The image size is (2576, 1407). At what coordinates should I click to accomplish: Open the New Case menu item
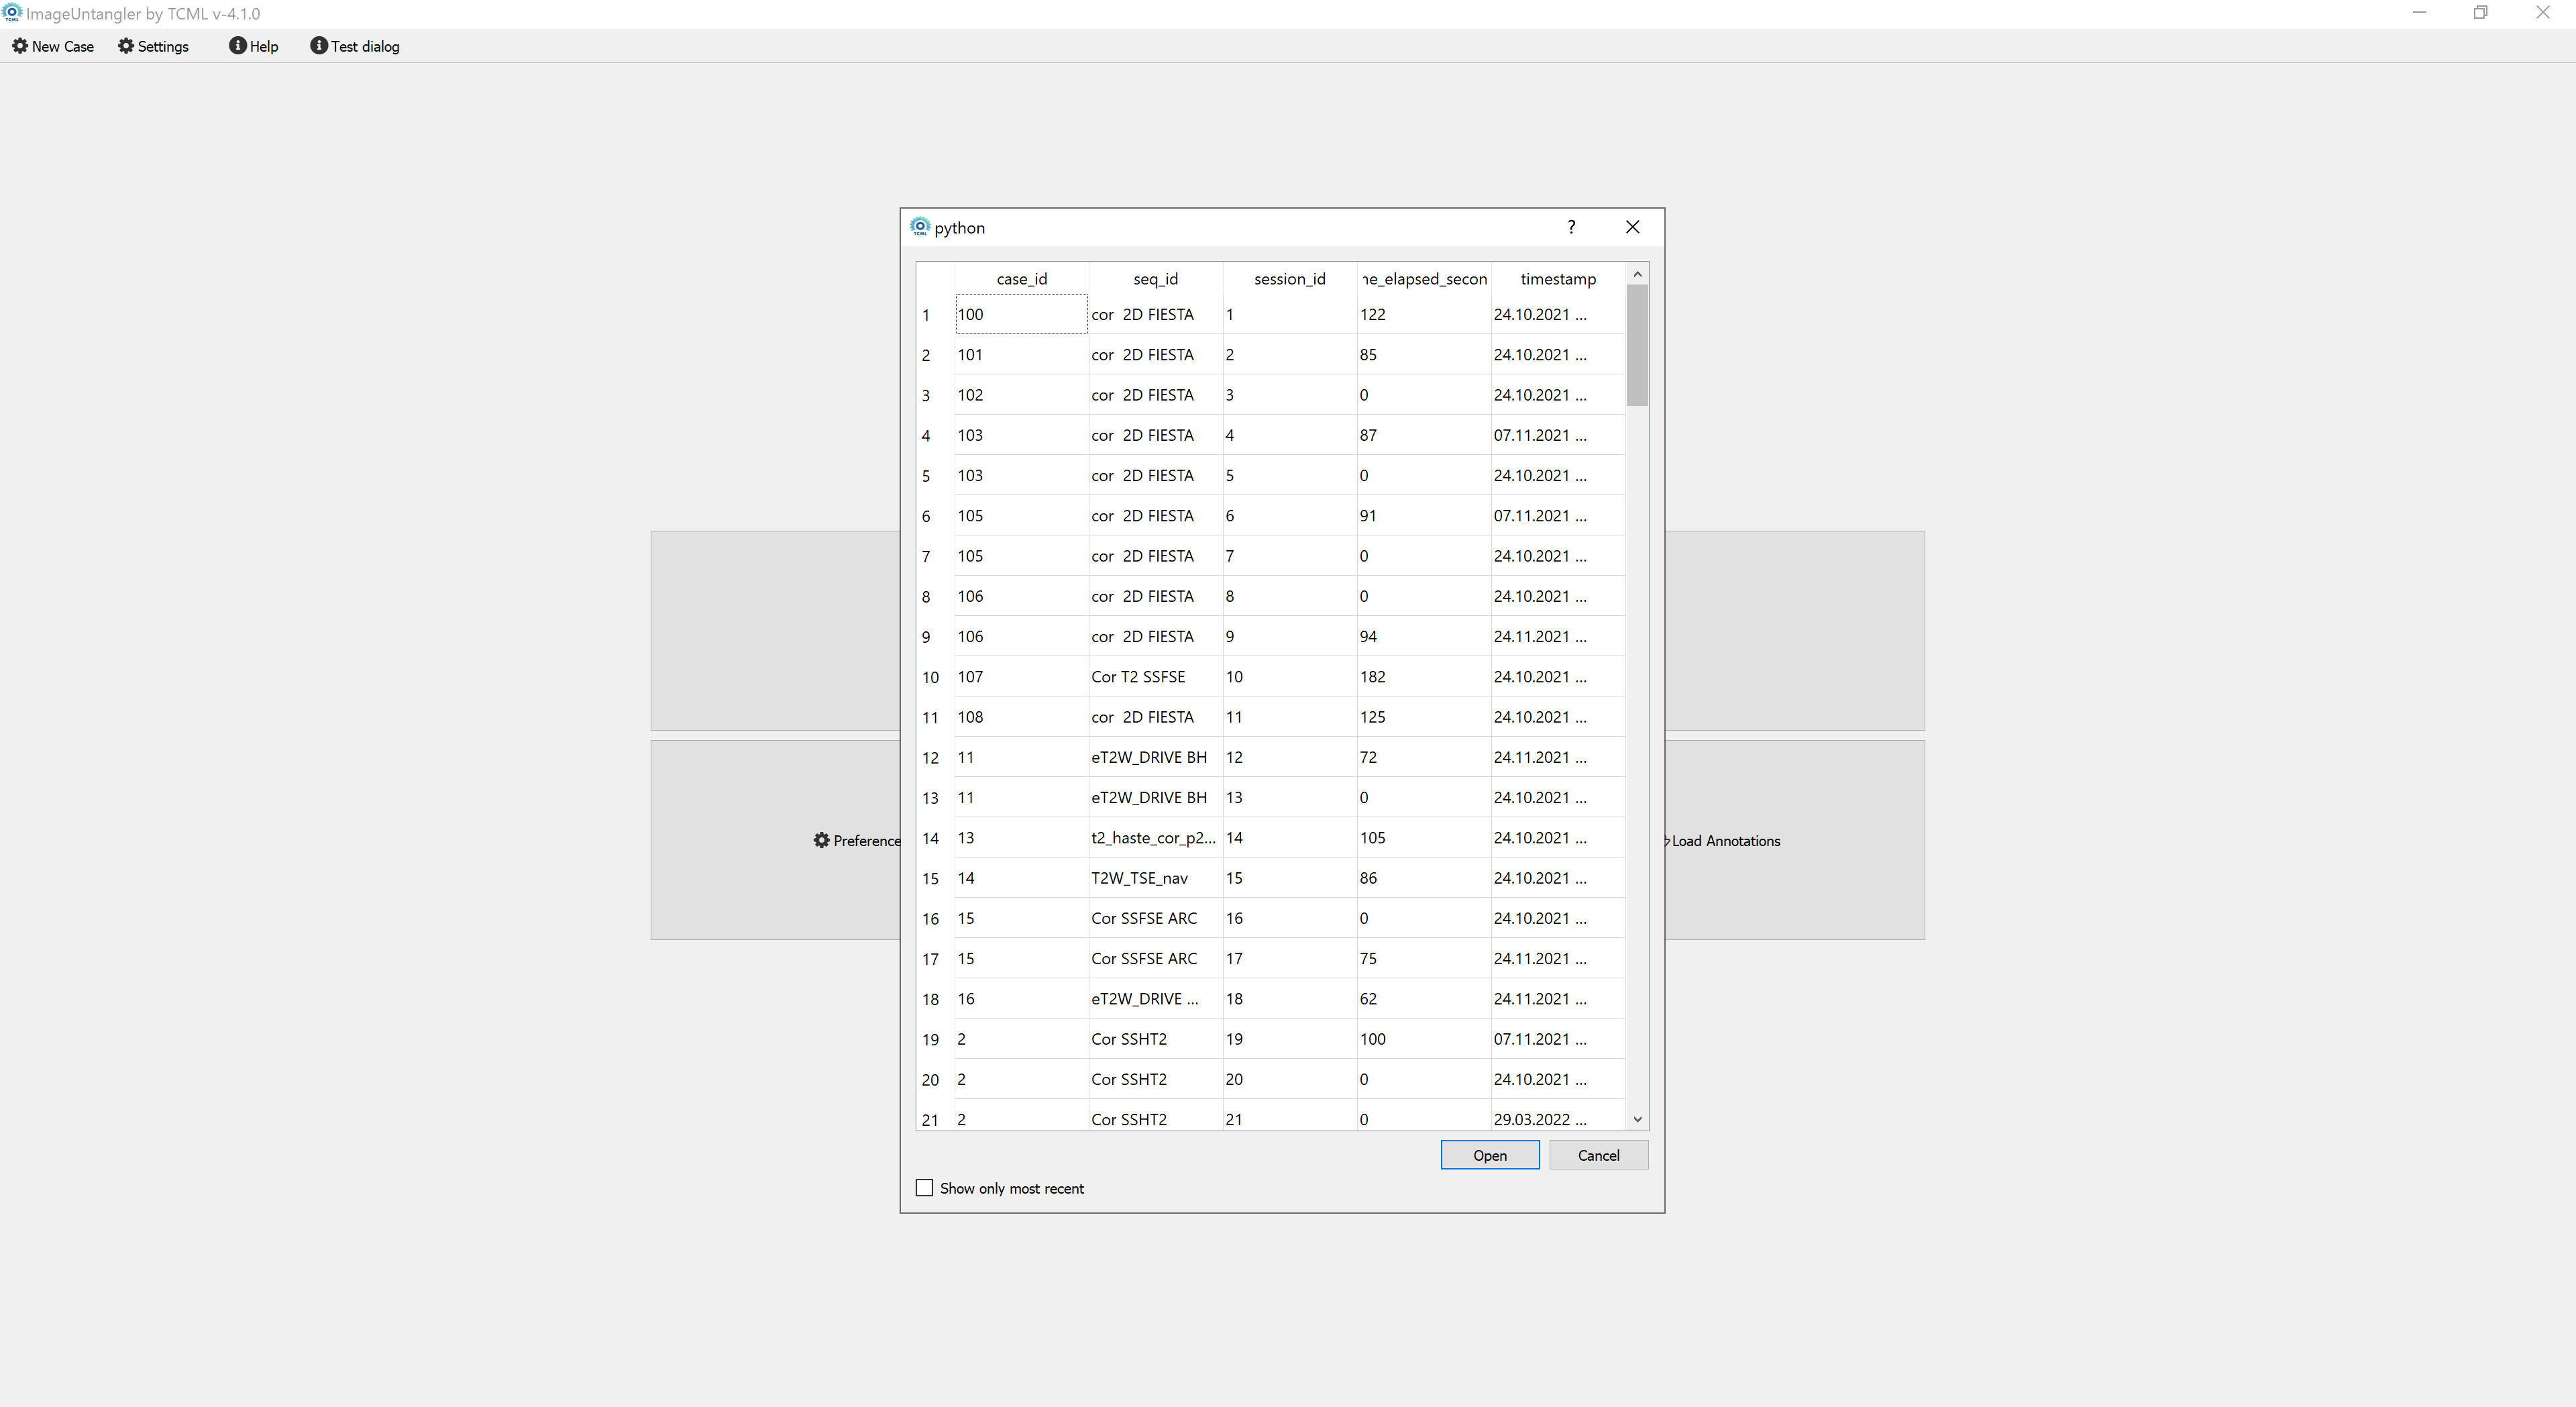(53, 46)
